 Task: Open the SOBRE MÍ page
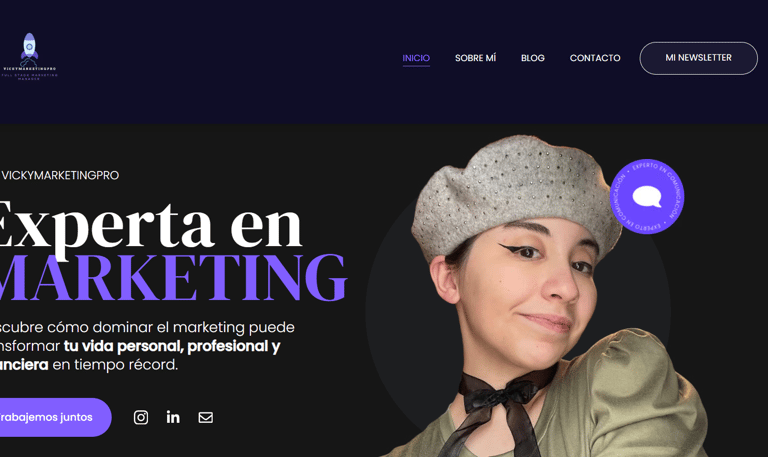(x=476, y=58)
